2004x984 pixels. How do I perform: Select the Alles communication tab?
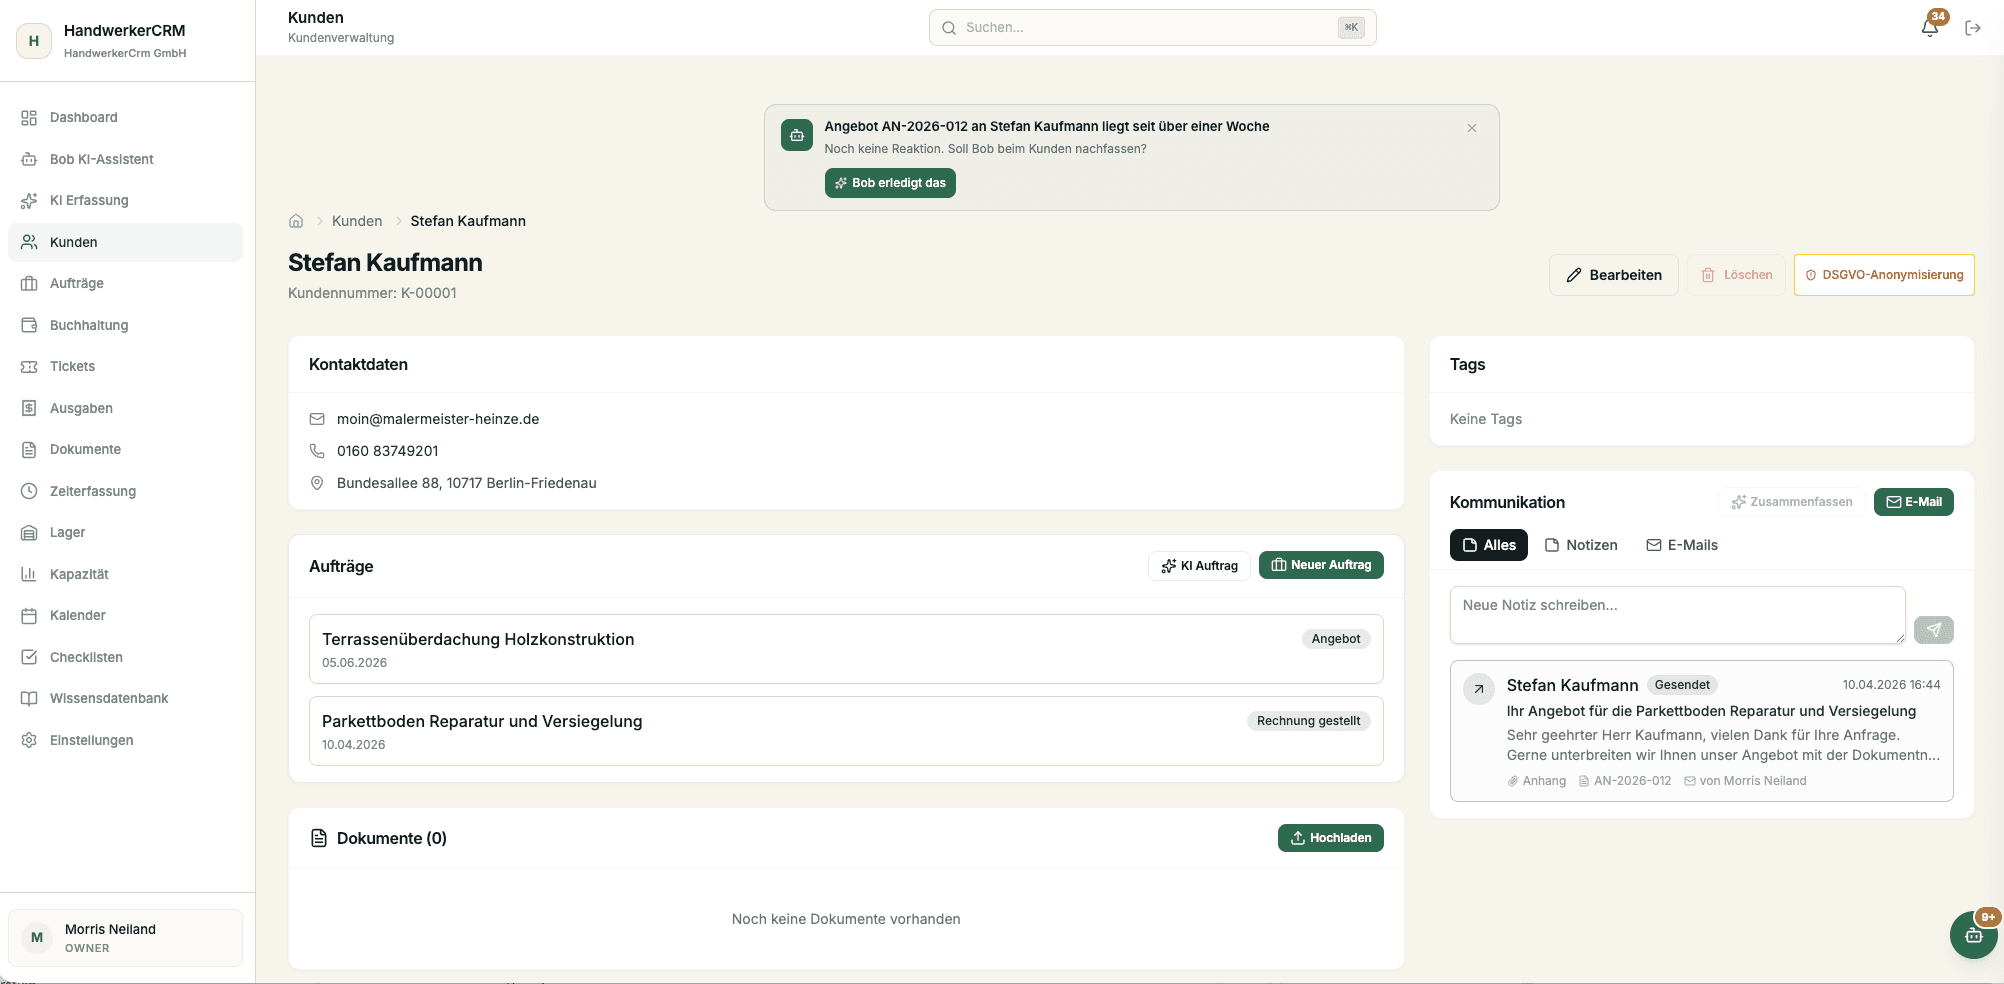coord(1489,545)
